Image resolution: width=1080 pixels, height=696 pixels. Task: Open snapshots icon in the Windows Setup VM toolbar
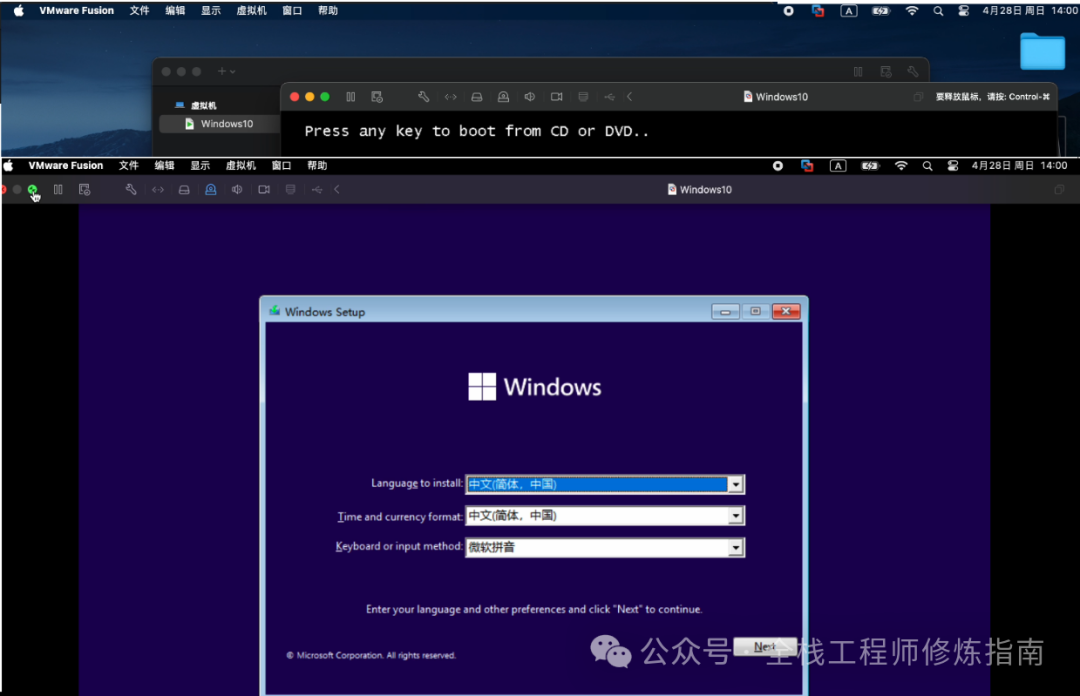click(84, 190)
